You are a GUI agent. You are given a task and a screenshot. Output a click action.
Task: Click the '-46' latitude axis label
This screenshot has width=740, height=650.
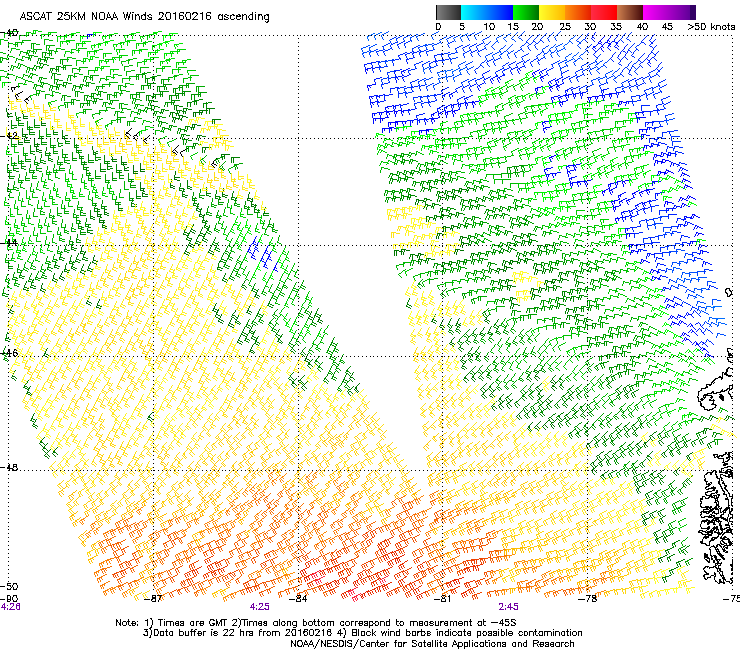tap(9, 353)
